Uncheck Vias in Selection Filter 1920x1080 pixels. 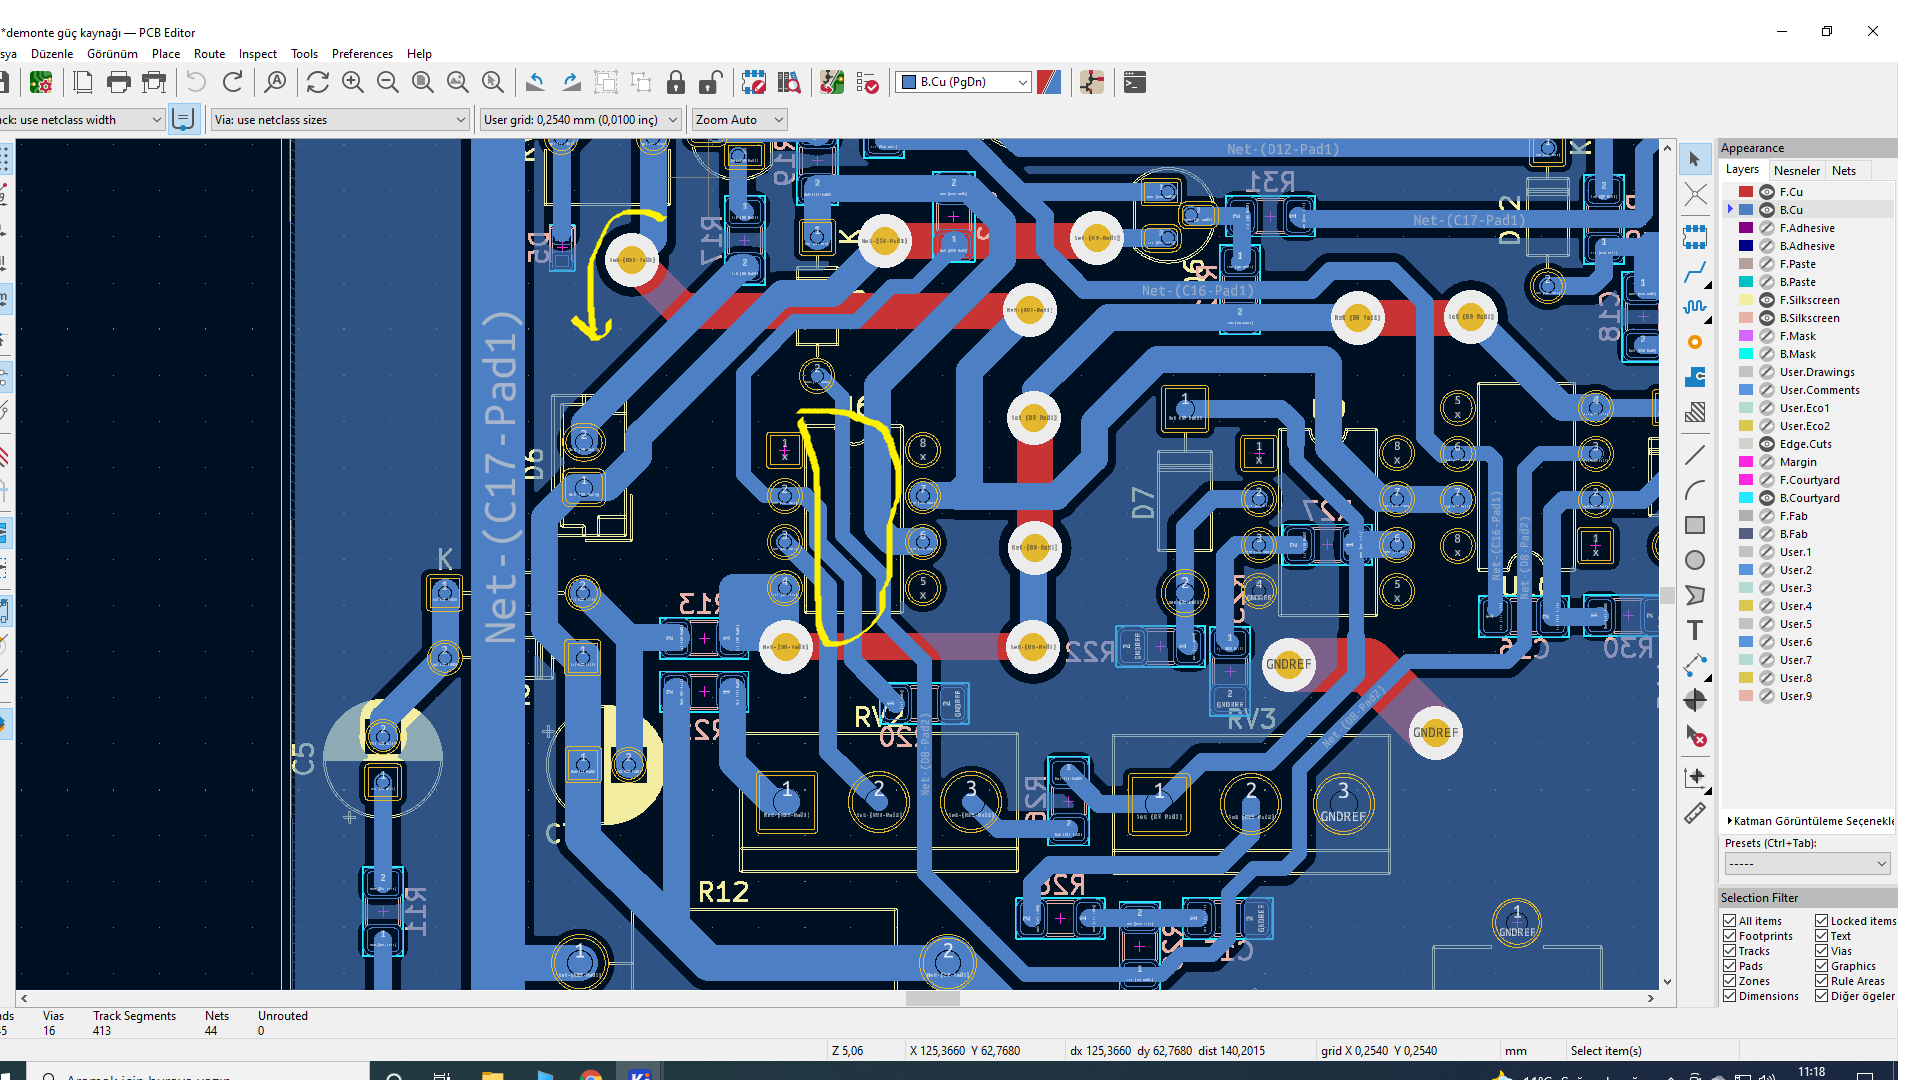[x=1822, y=951]
